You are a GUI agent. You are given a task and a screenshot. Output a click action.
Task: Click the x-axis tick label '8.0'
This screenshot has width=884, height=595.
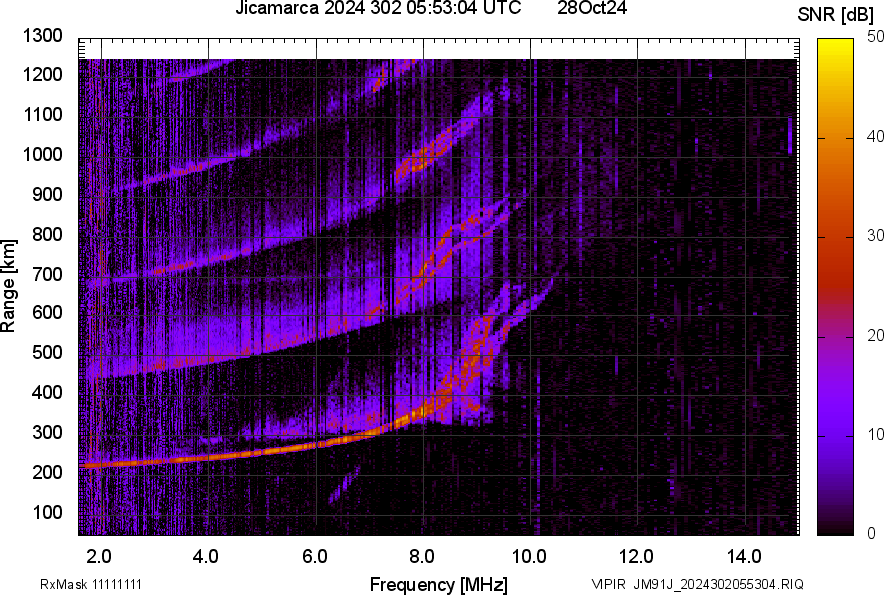point(422,557)
